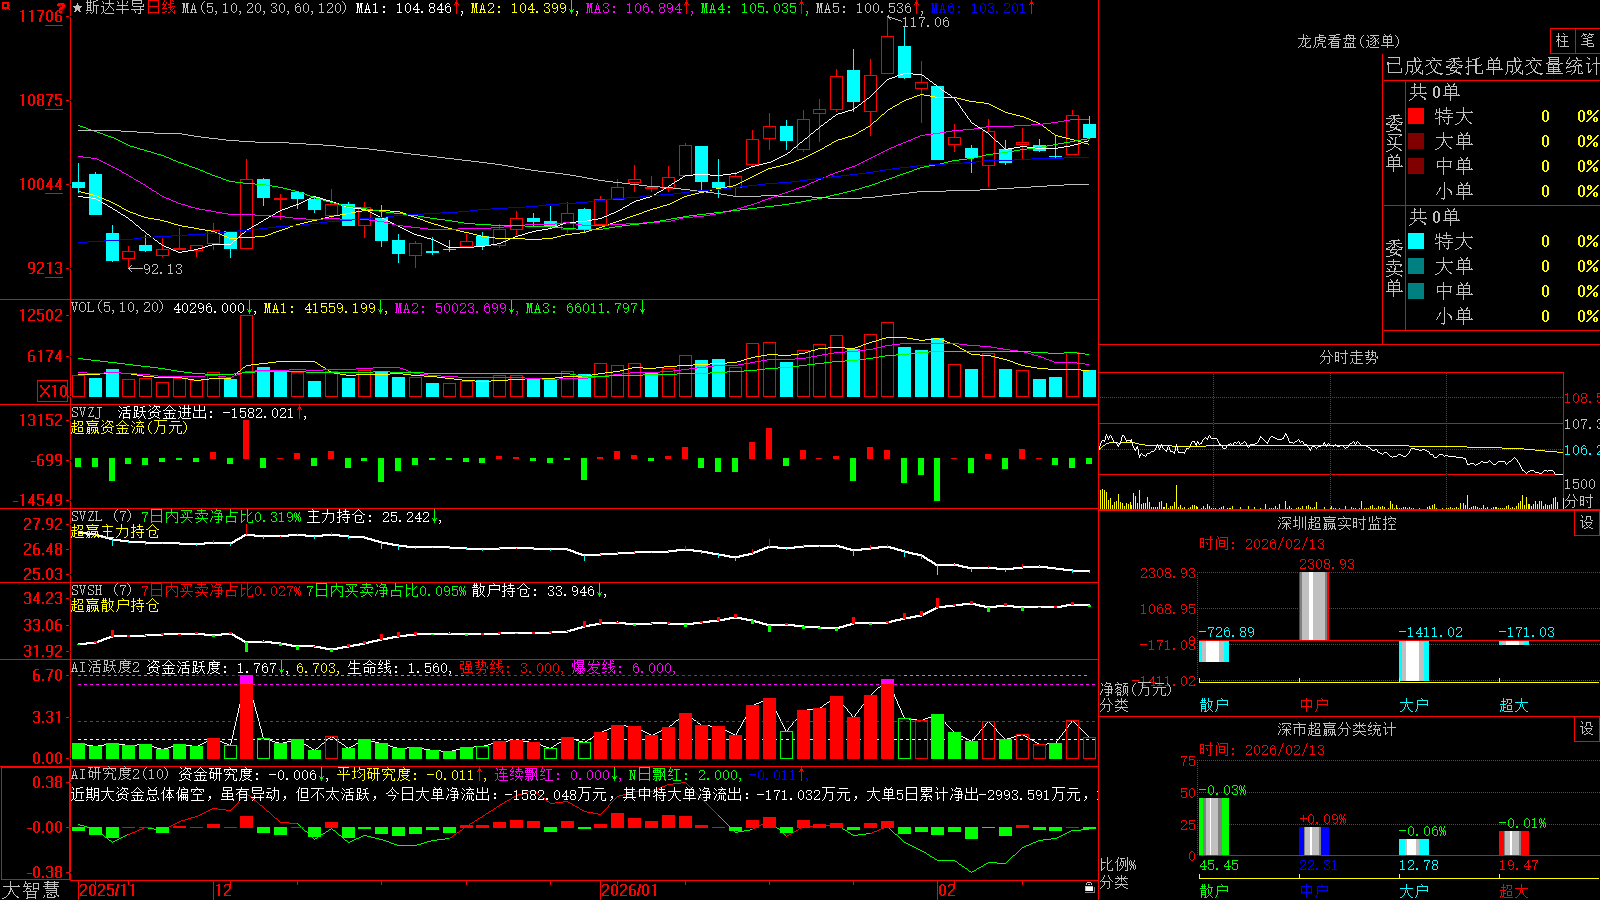
Task: Click the 117.06 high price annotation
Action: 925,22
